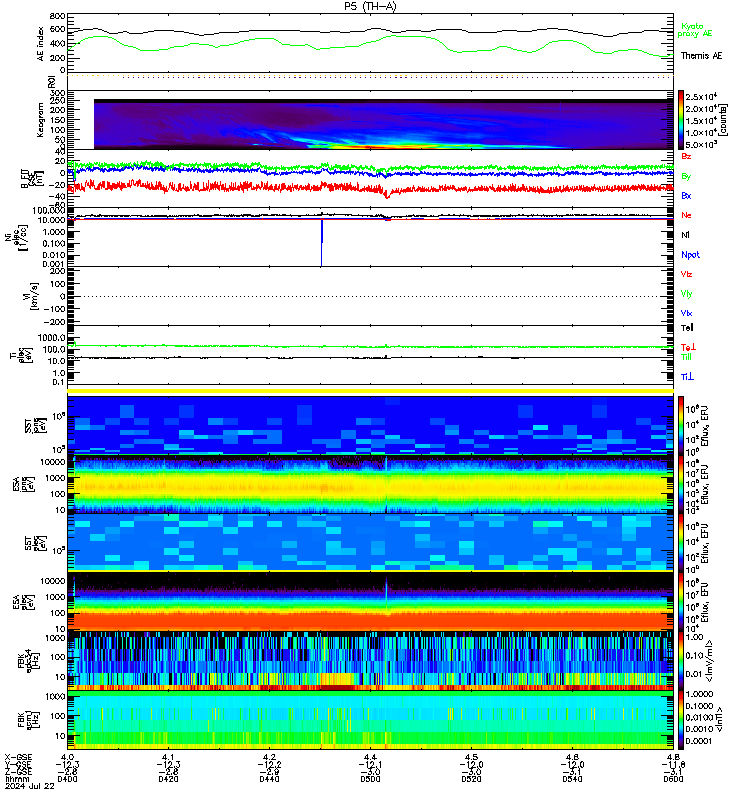This screenshot has height=800, width=750.
Task: Select the red "Bz" legend label
Action: (686, 156)
